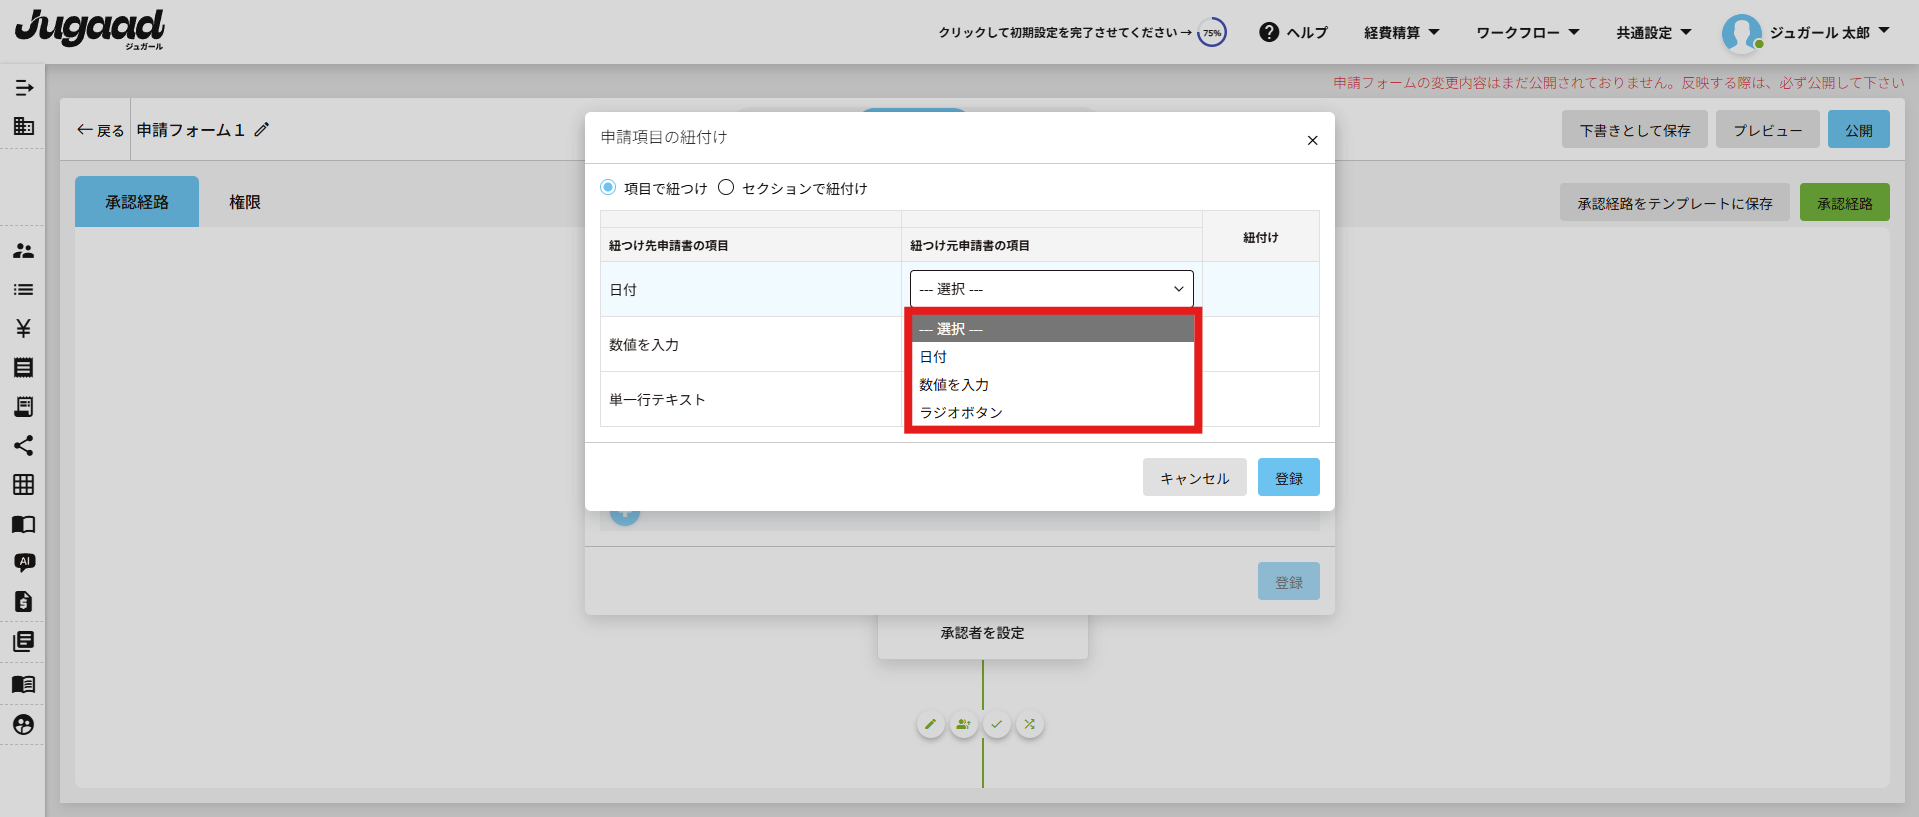The height and width of the screenshot is (817, 1919).
Task: Click the yen currency icon in sidebar
Action: (x=23, y=328)
